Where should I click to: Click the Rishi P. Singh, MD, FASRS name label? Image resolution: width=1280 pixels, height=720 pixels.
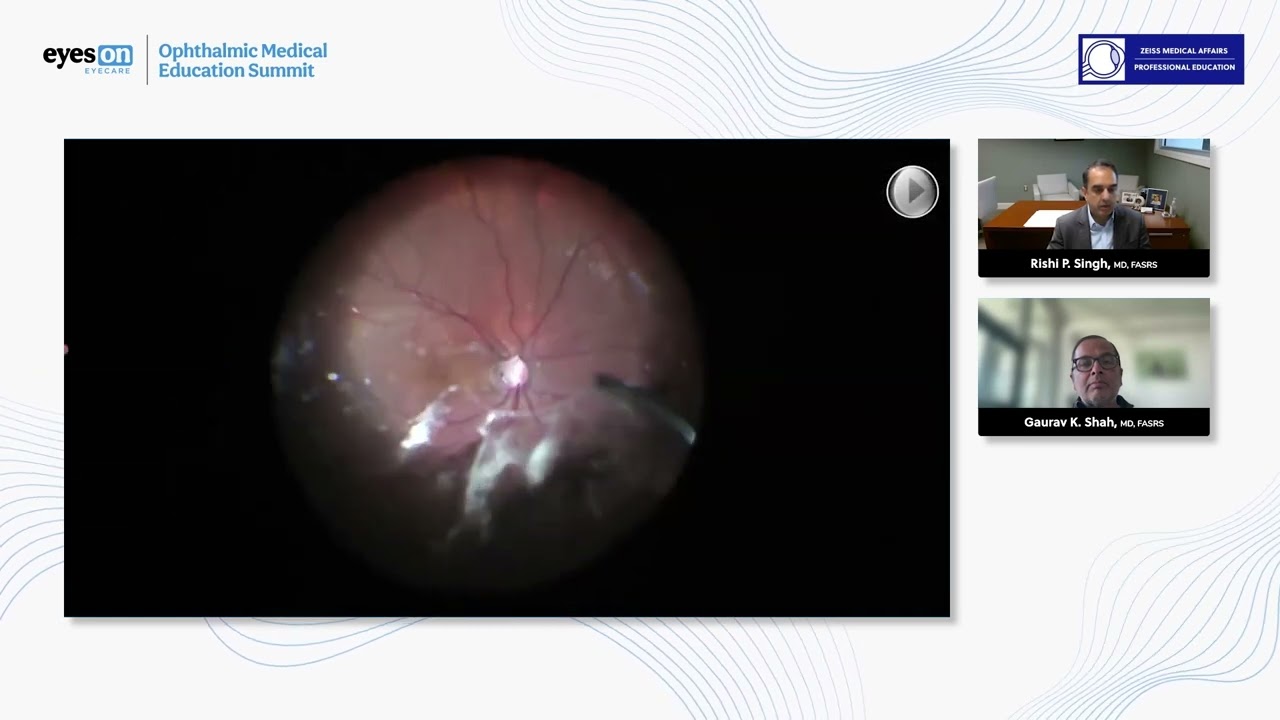coord(1093,264)
